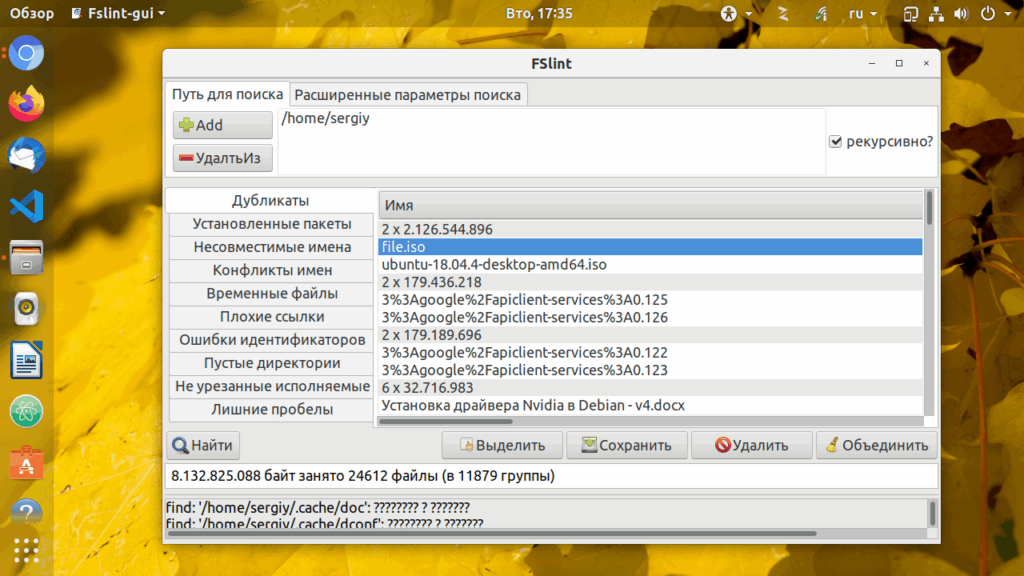
Task: Open Help icon in dock
Action: point(26,511)
